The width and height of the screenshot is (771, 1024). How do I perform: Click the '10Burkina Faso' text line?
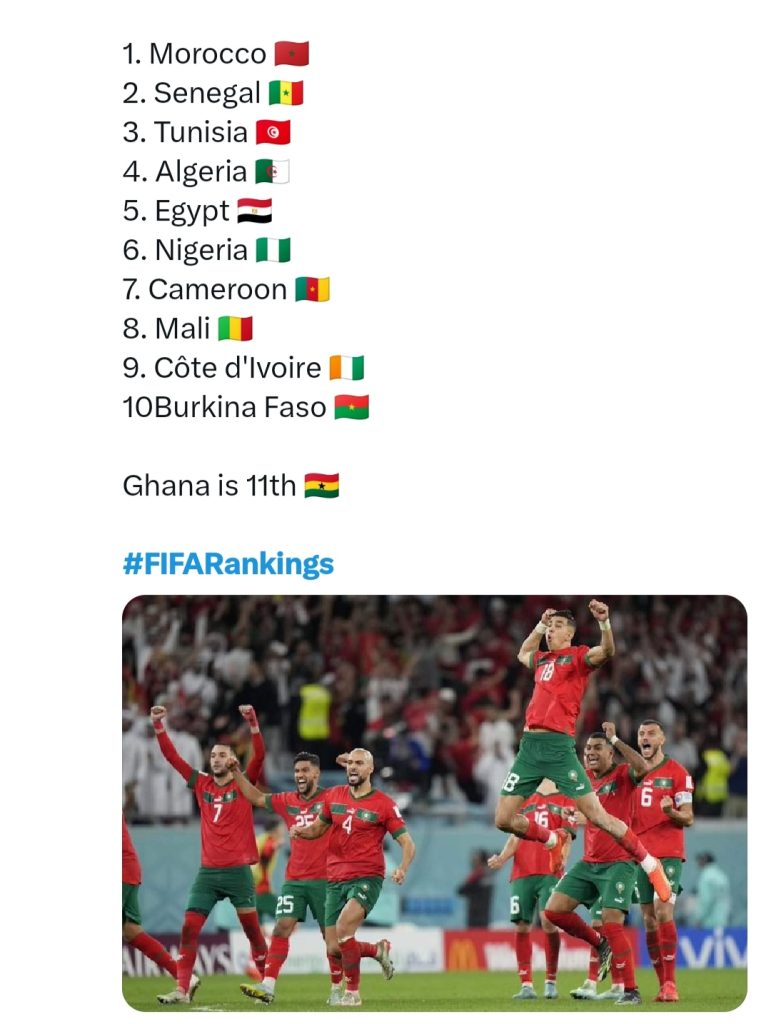pos(224,407)
